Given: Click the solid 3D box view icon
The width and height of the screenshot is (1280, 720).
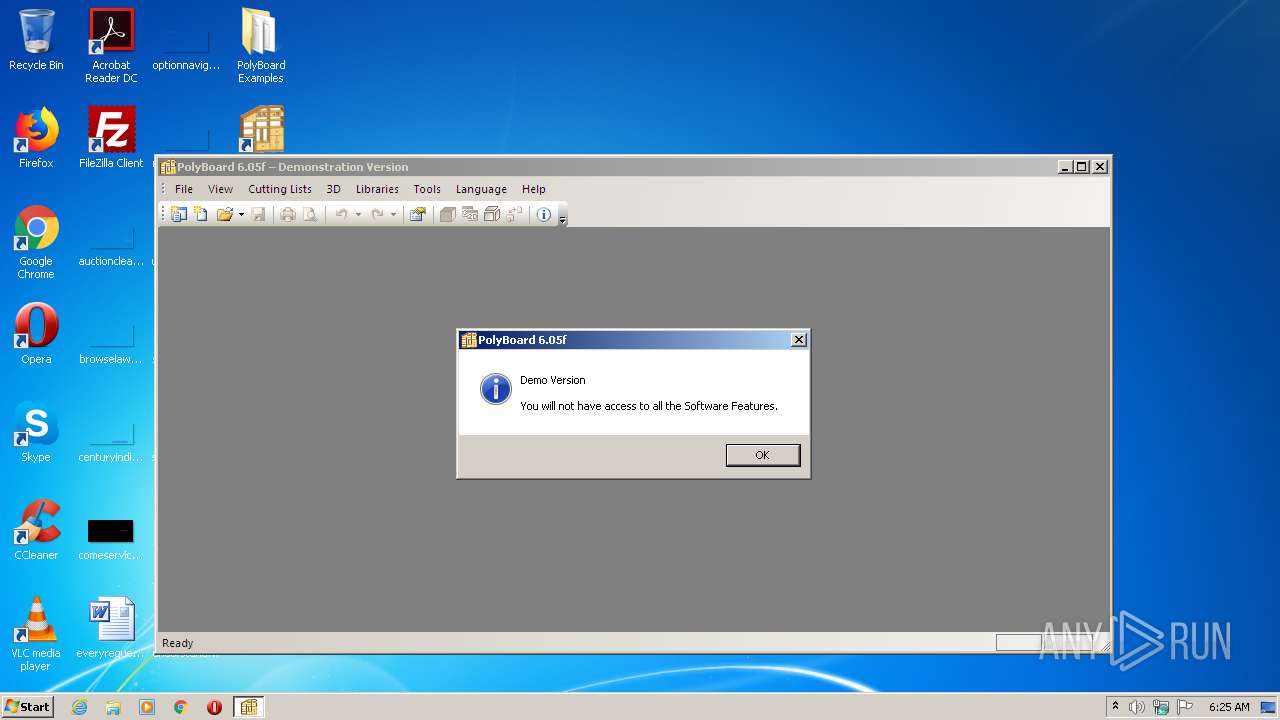Looking at the screenshot, I should tap(448, 214).
